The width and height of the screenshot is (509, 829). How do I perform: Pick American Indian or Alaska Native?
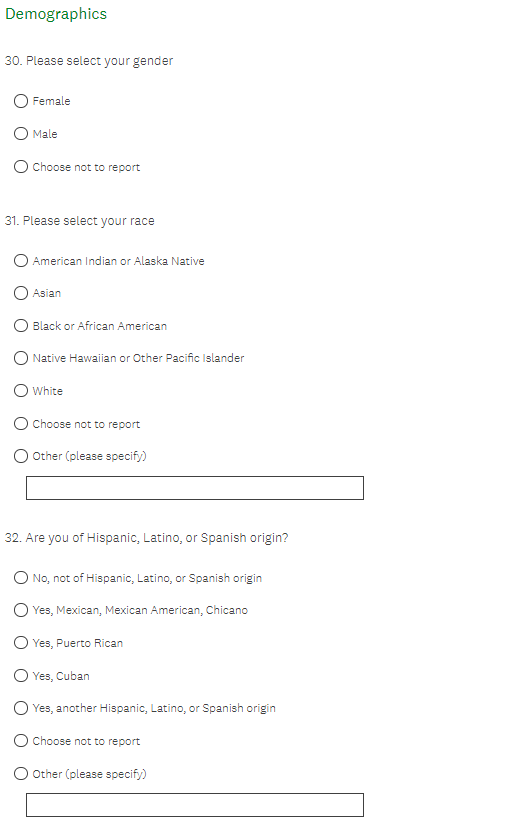coord(21,261)
